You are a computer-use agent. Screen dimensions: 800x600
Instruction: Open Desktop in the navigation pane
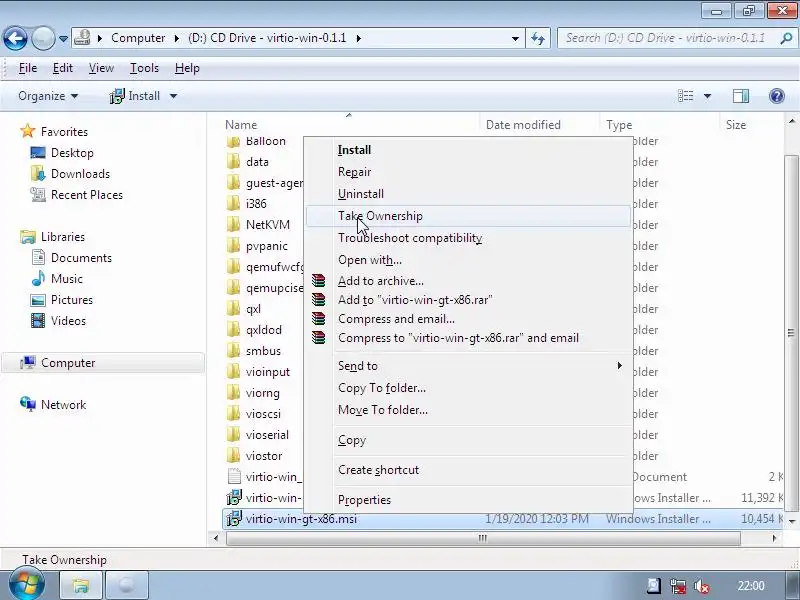click(x=72, y=153)
